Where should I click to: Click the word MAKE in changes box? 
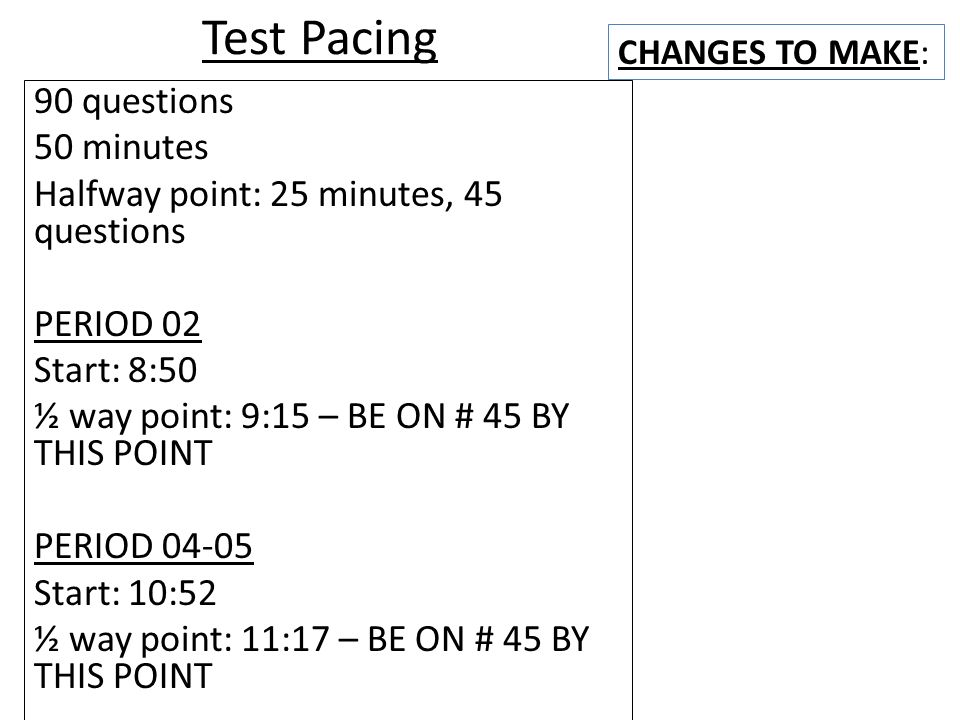[874, 53]
